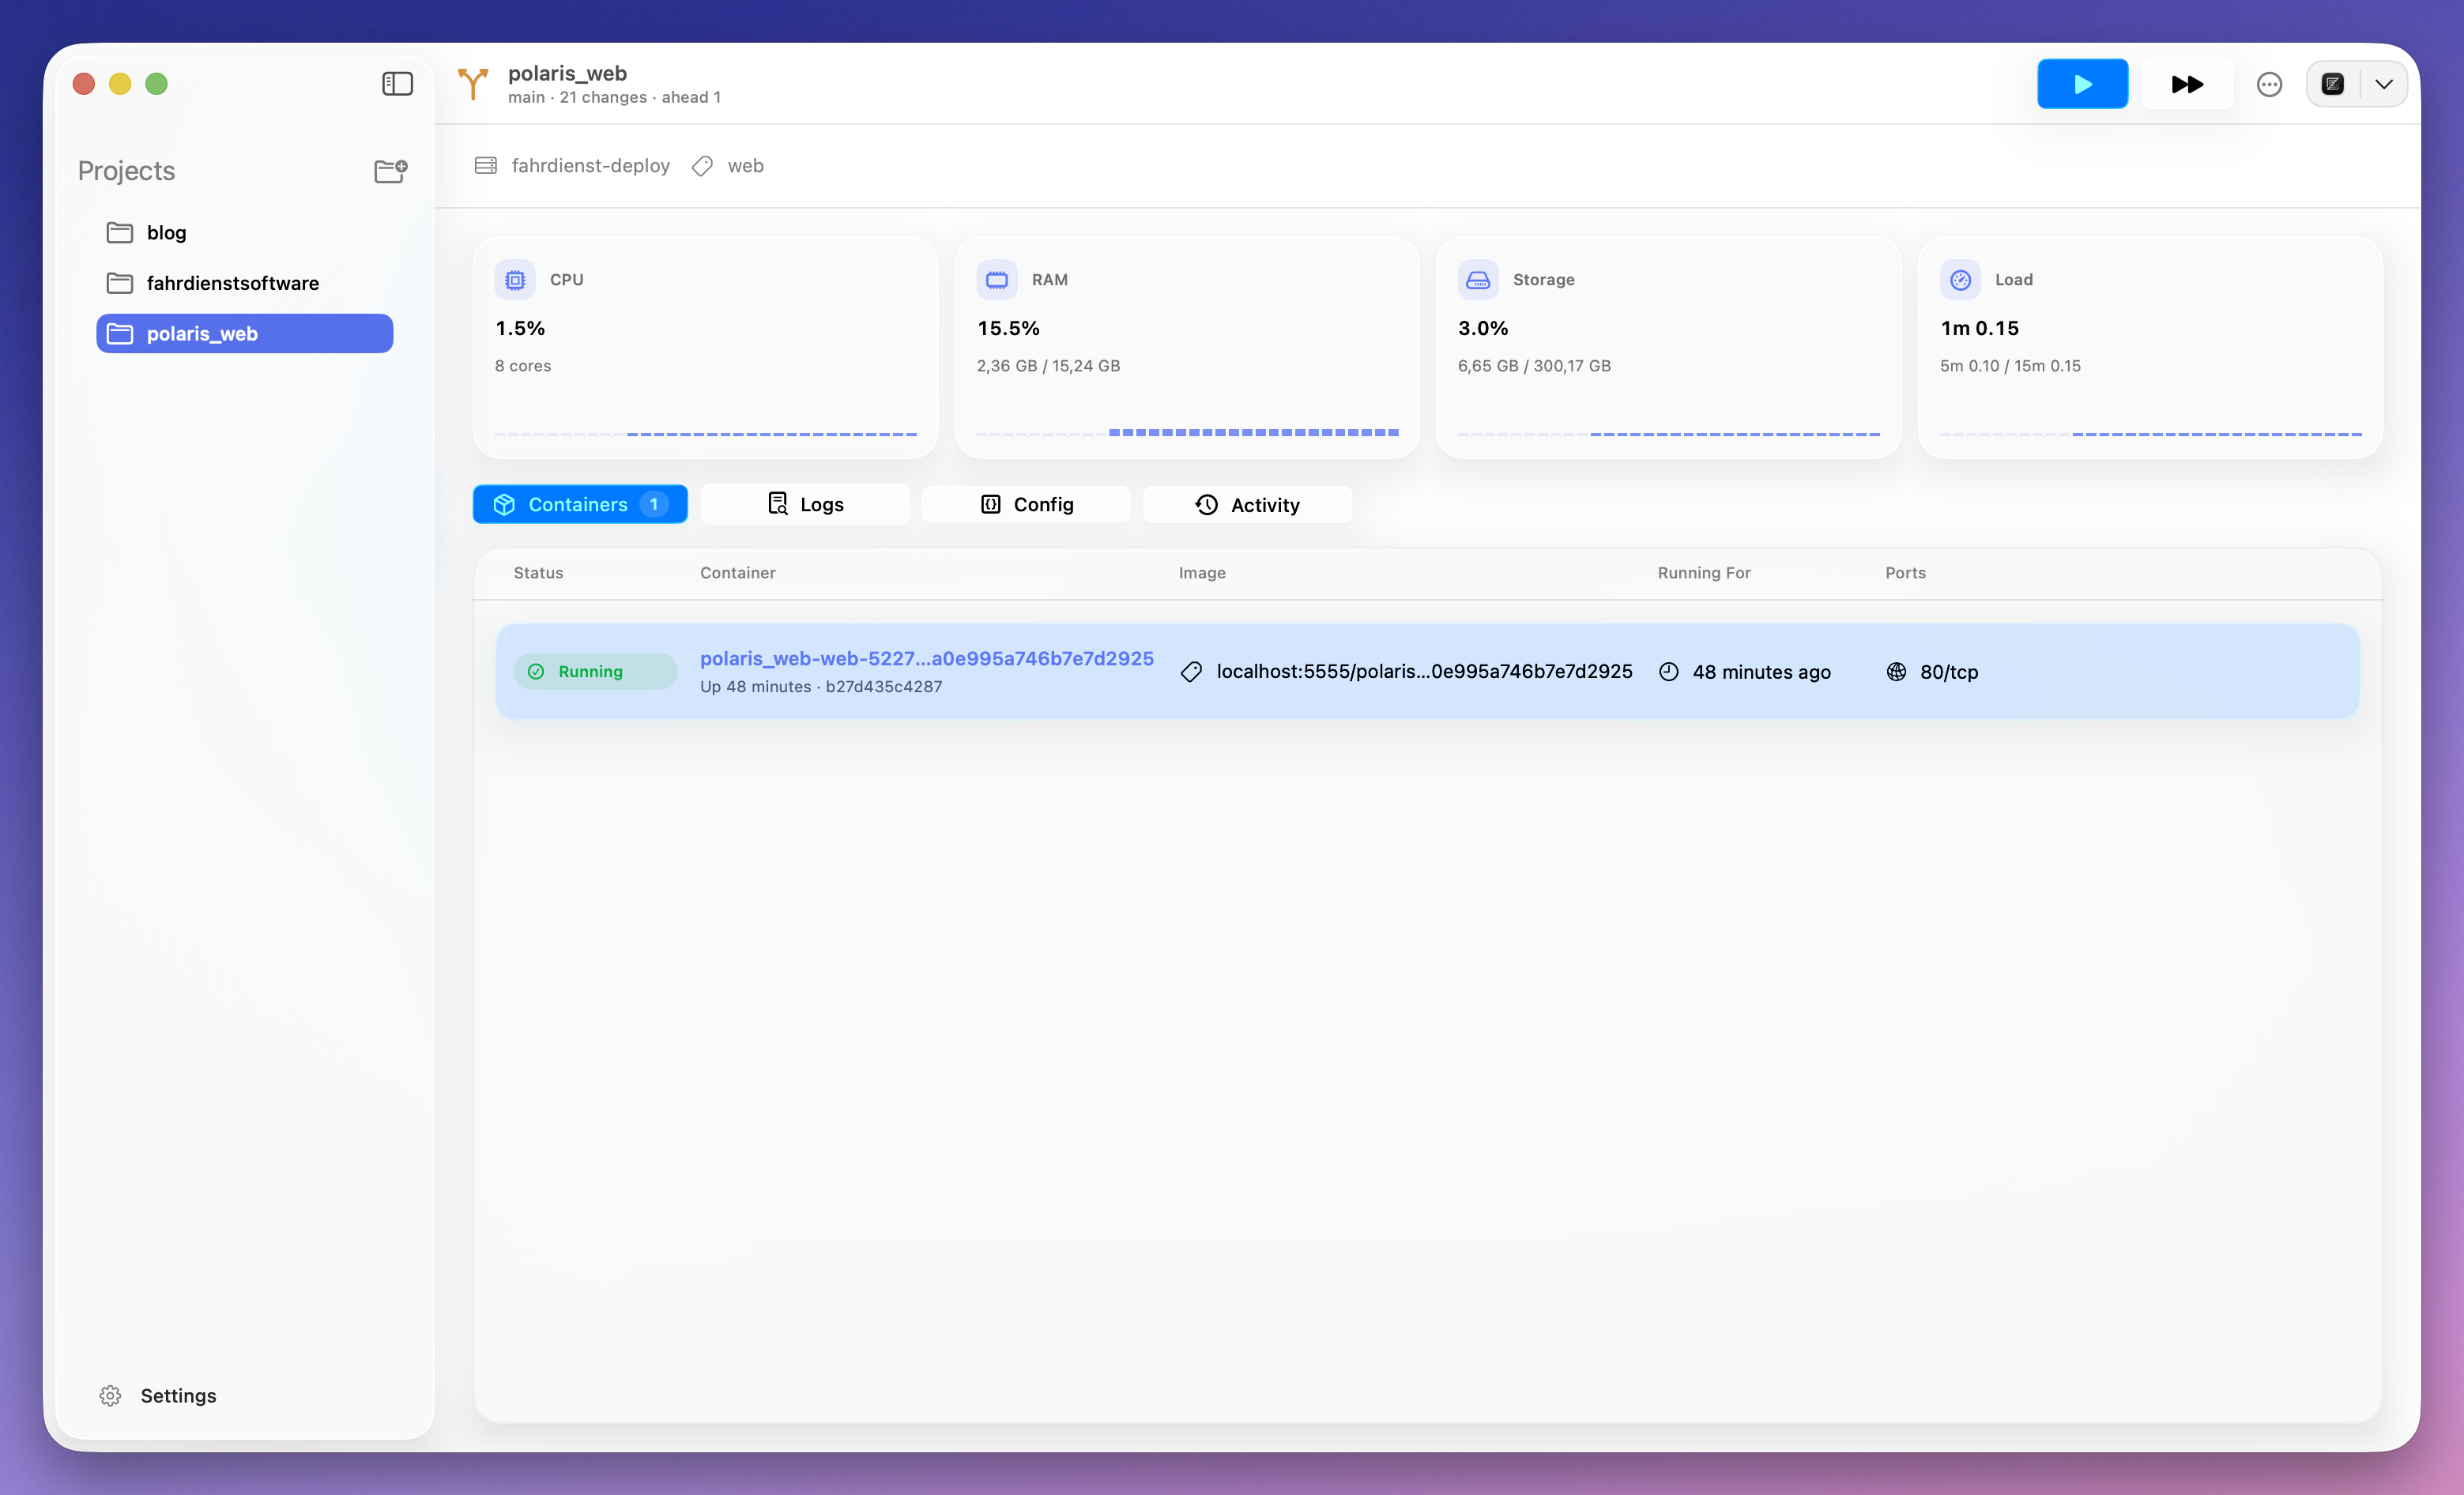Click the Storage 3.0% value
This screenshot has height=1495, width=2464.
tap(1483, 328)
